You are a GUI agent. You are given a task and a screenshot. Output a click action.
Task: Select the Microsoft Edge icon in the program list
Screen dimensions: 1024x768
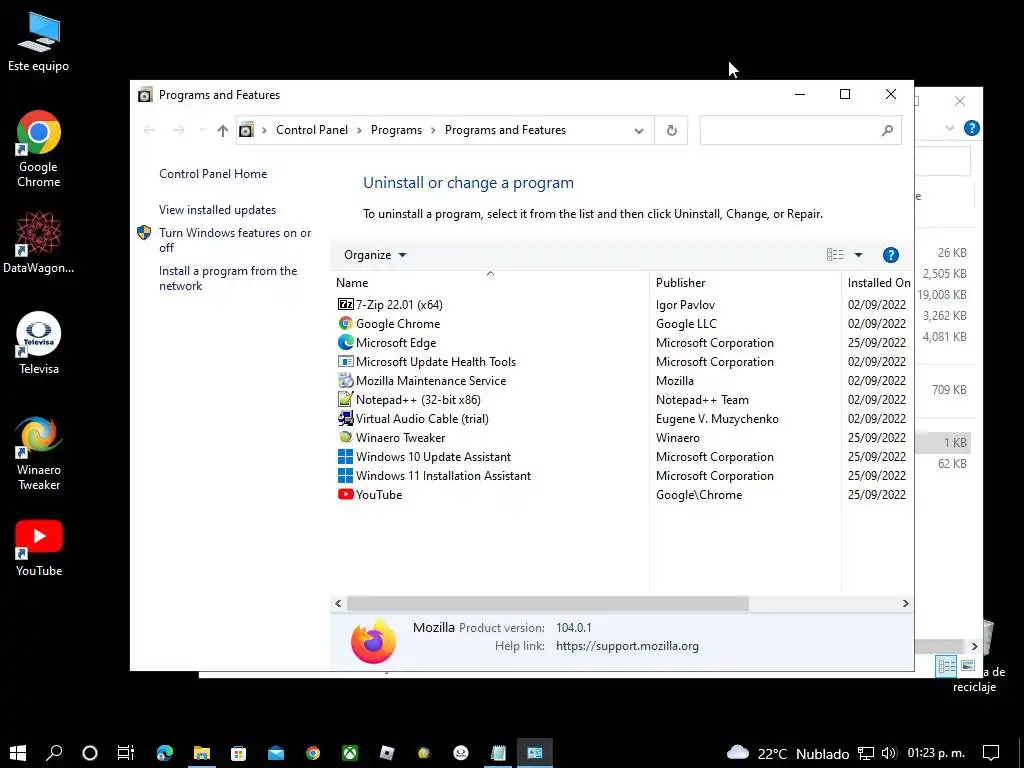(345, 342)
